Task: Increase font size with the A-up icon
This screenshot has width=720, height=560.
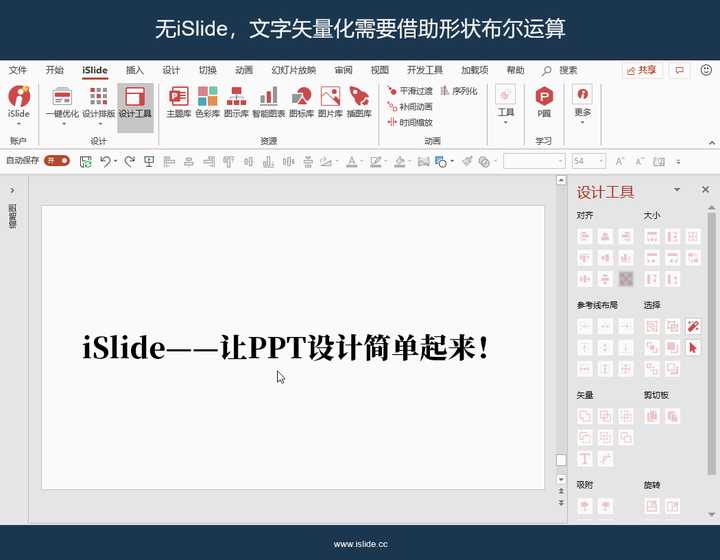Action: 619,162
